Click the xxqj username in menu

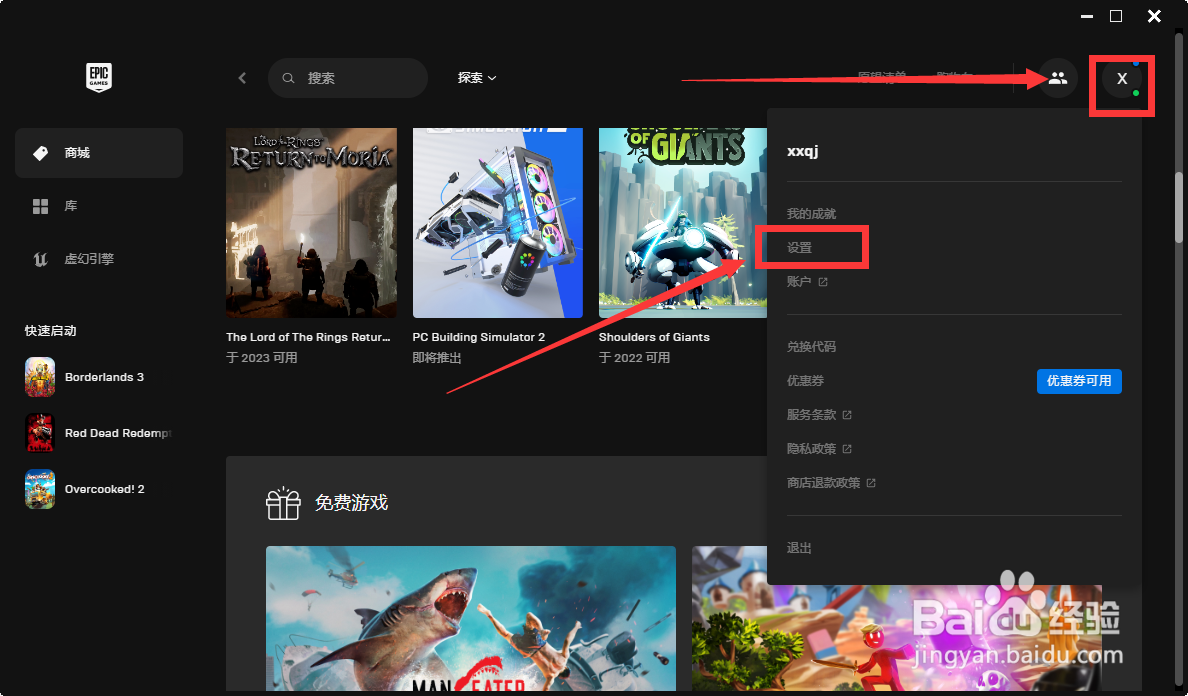802,151
